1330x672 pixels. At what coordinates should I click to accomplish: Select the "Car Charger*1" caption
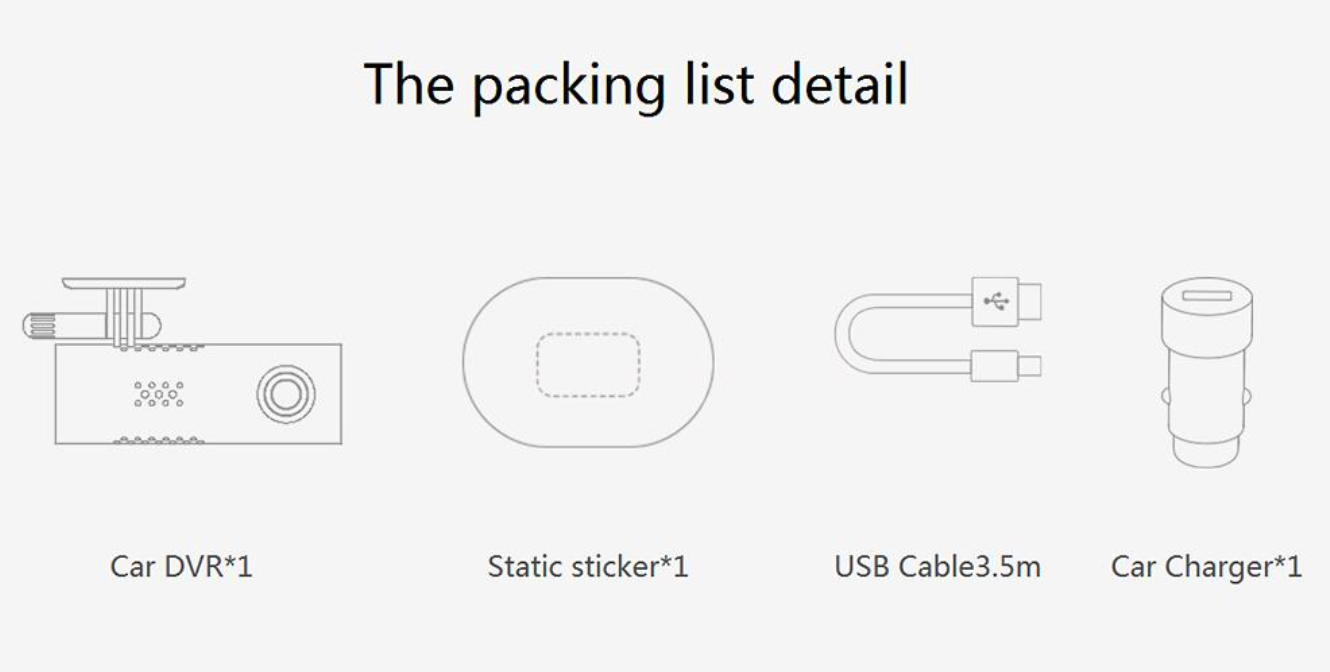pos(1206,567)
